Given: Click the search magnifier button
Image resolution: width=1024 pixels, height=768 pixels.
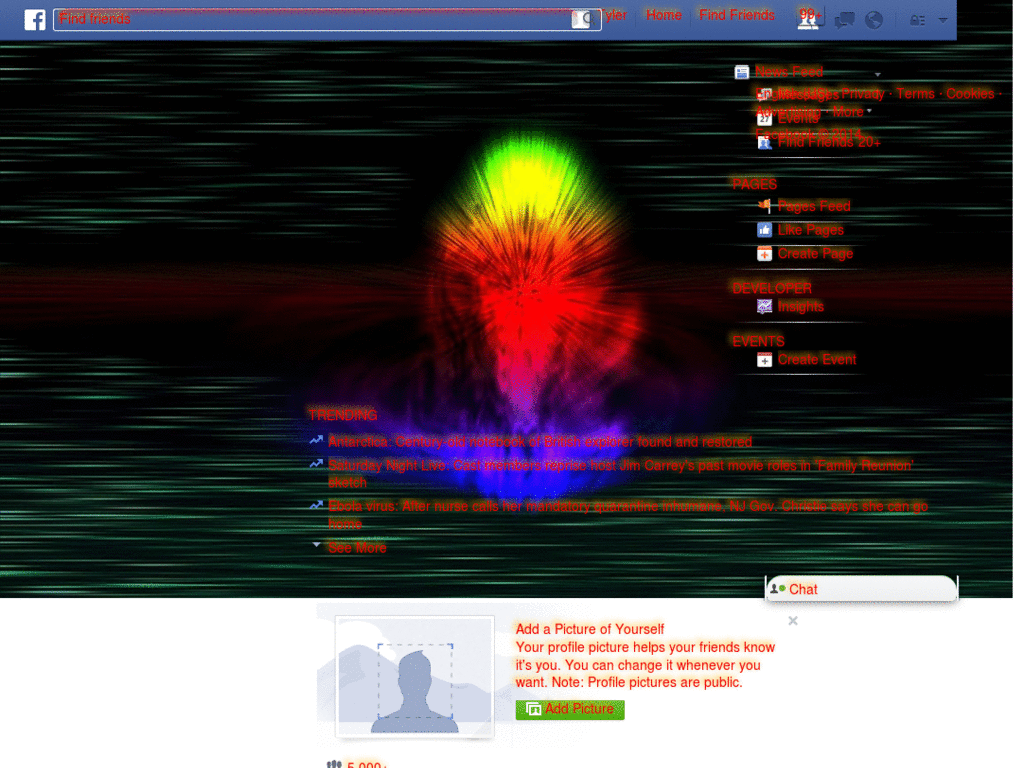Looking at the screenshot, I should (x=586, y=20).
